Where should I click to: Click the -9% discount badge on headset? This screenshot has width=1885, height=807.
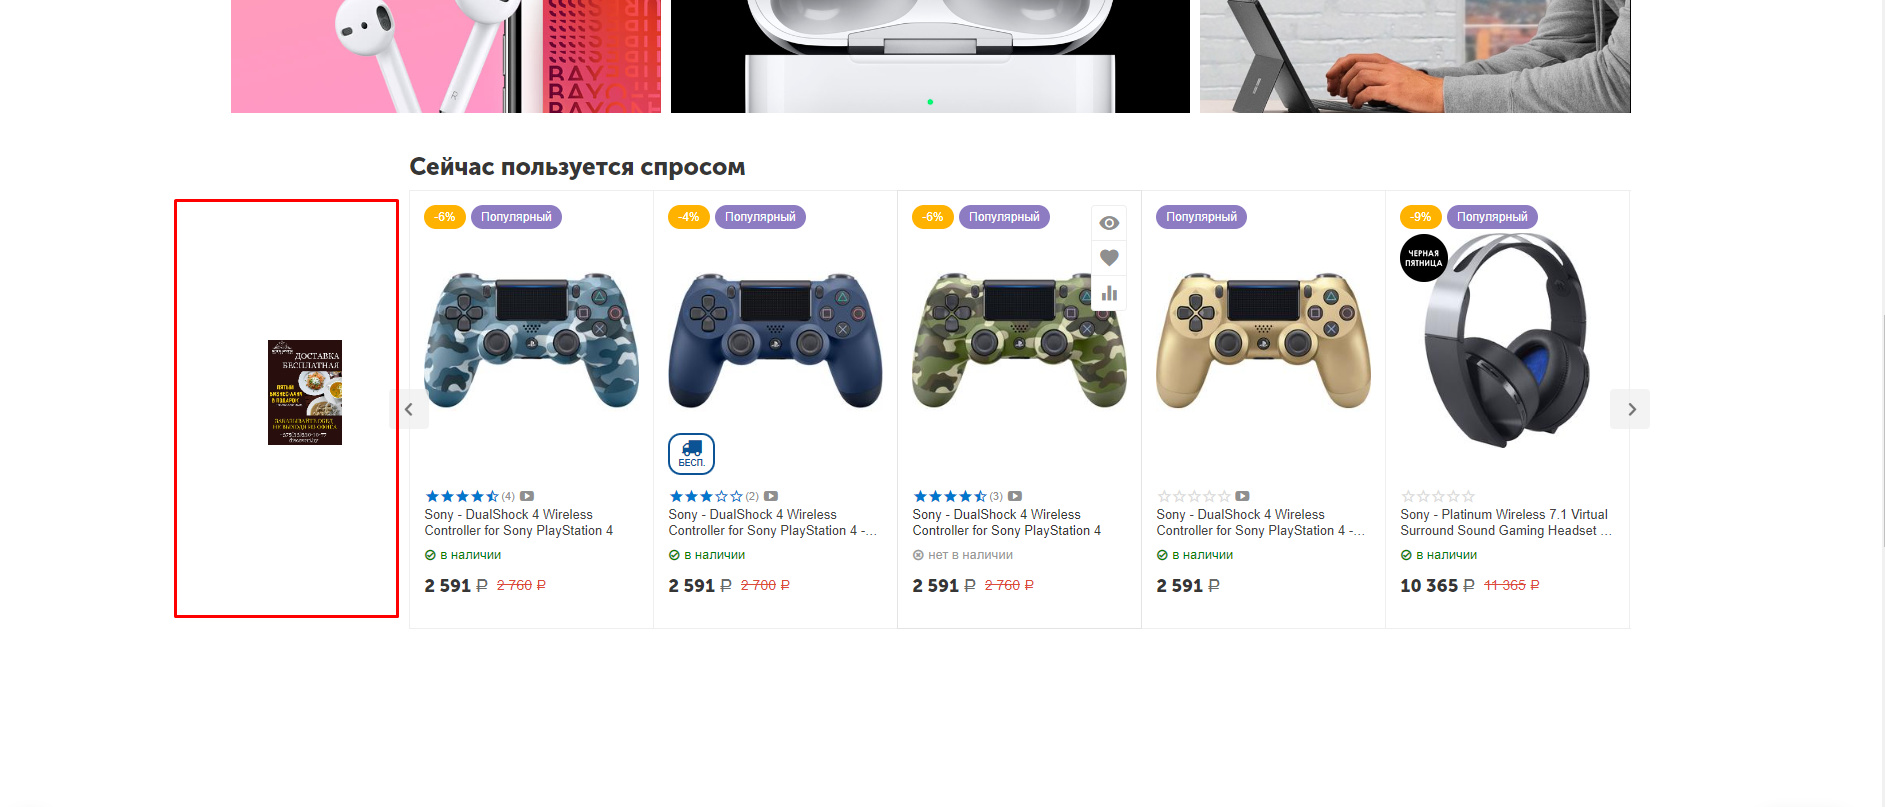(1421, 217)
